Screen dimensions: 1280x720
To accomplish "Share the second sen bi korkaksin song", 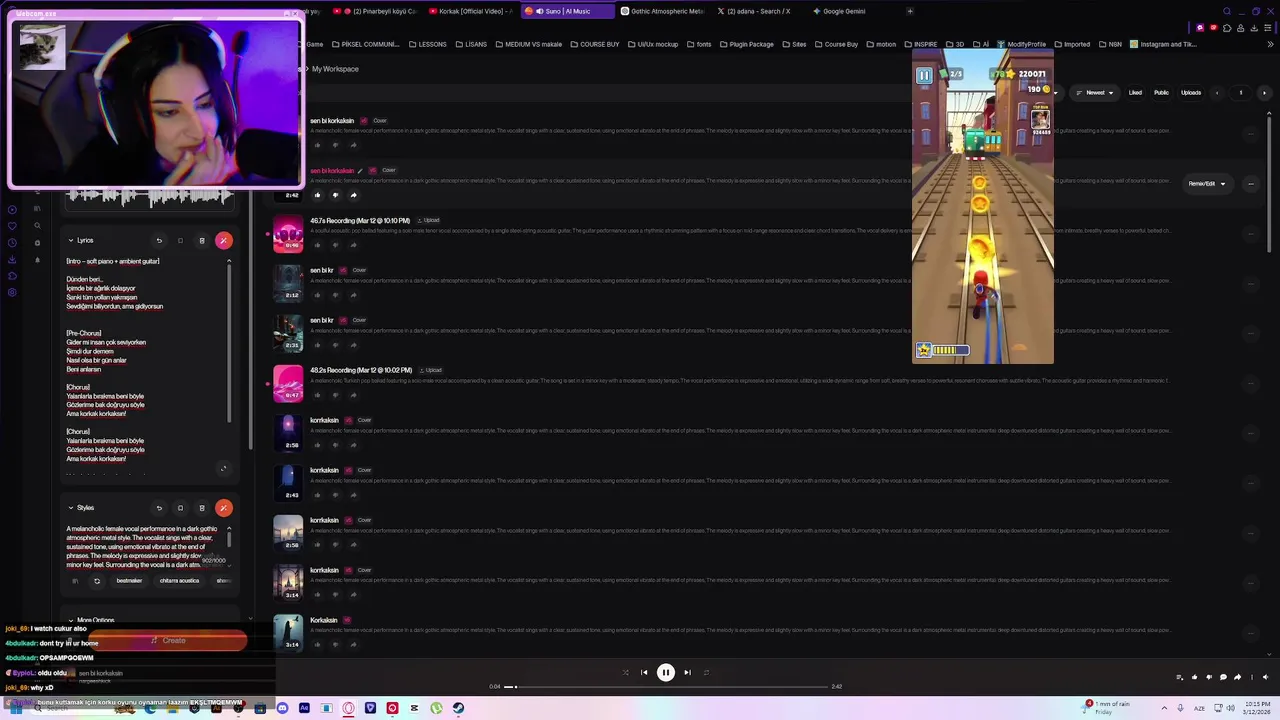I will tap(353, 195).
